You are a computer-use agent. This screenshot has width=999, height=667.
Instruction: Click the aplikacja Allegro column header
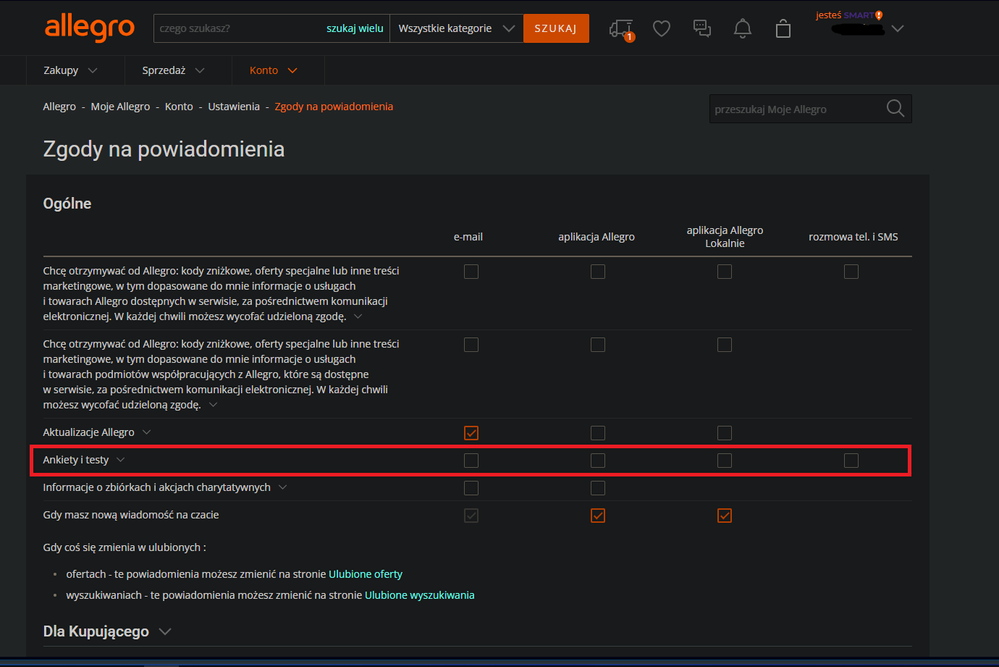point(596,237)
